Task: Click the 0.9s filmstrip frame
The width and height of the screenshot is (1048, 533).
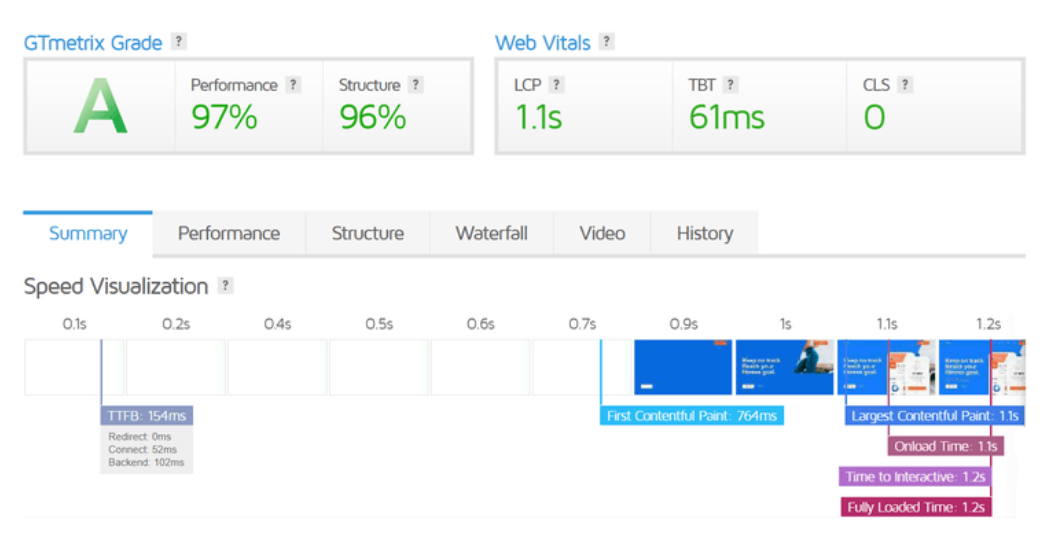Action: pos(683,367)
